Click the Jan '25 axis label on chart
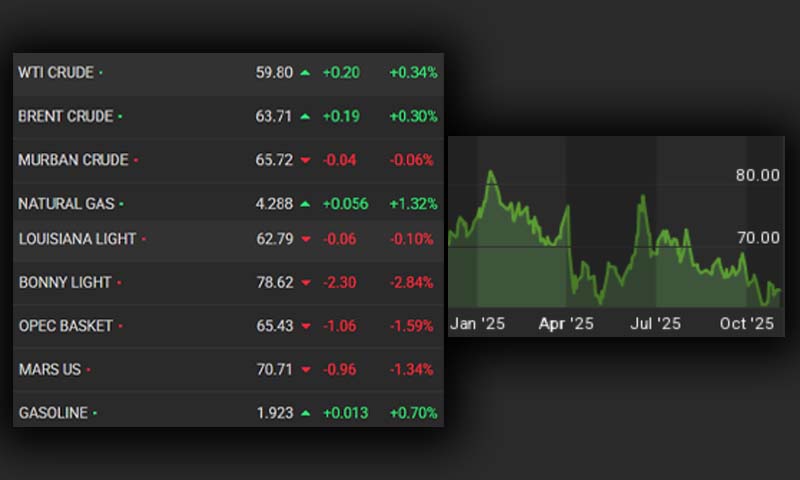800x480 pixels. (x=478, y=323)
